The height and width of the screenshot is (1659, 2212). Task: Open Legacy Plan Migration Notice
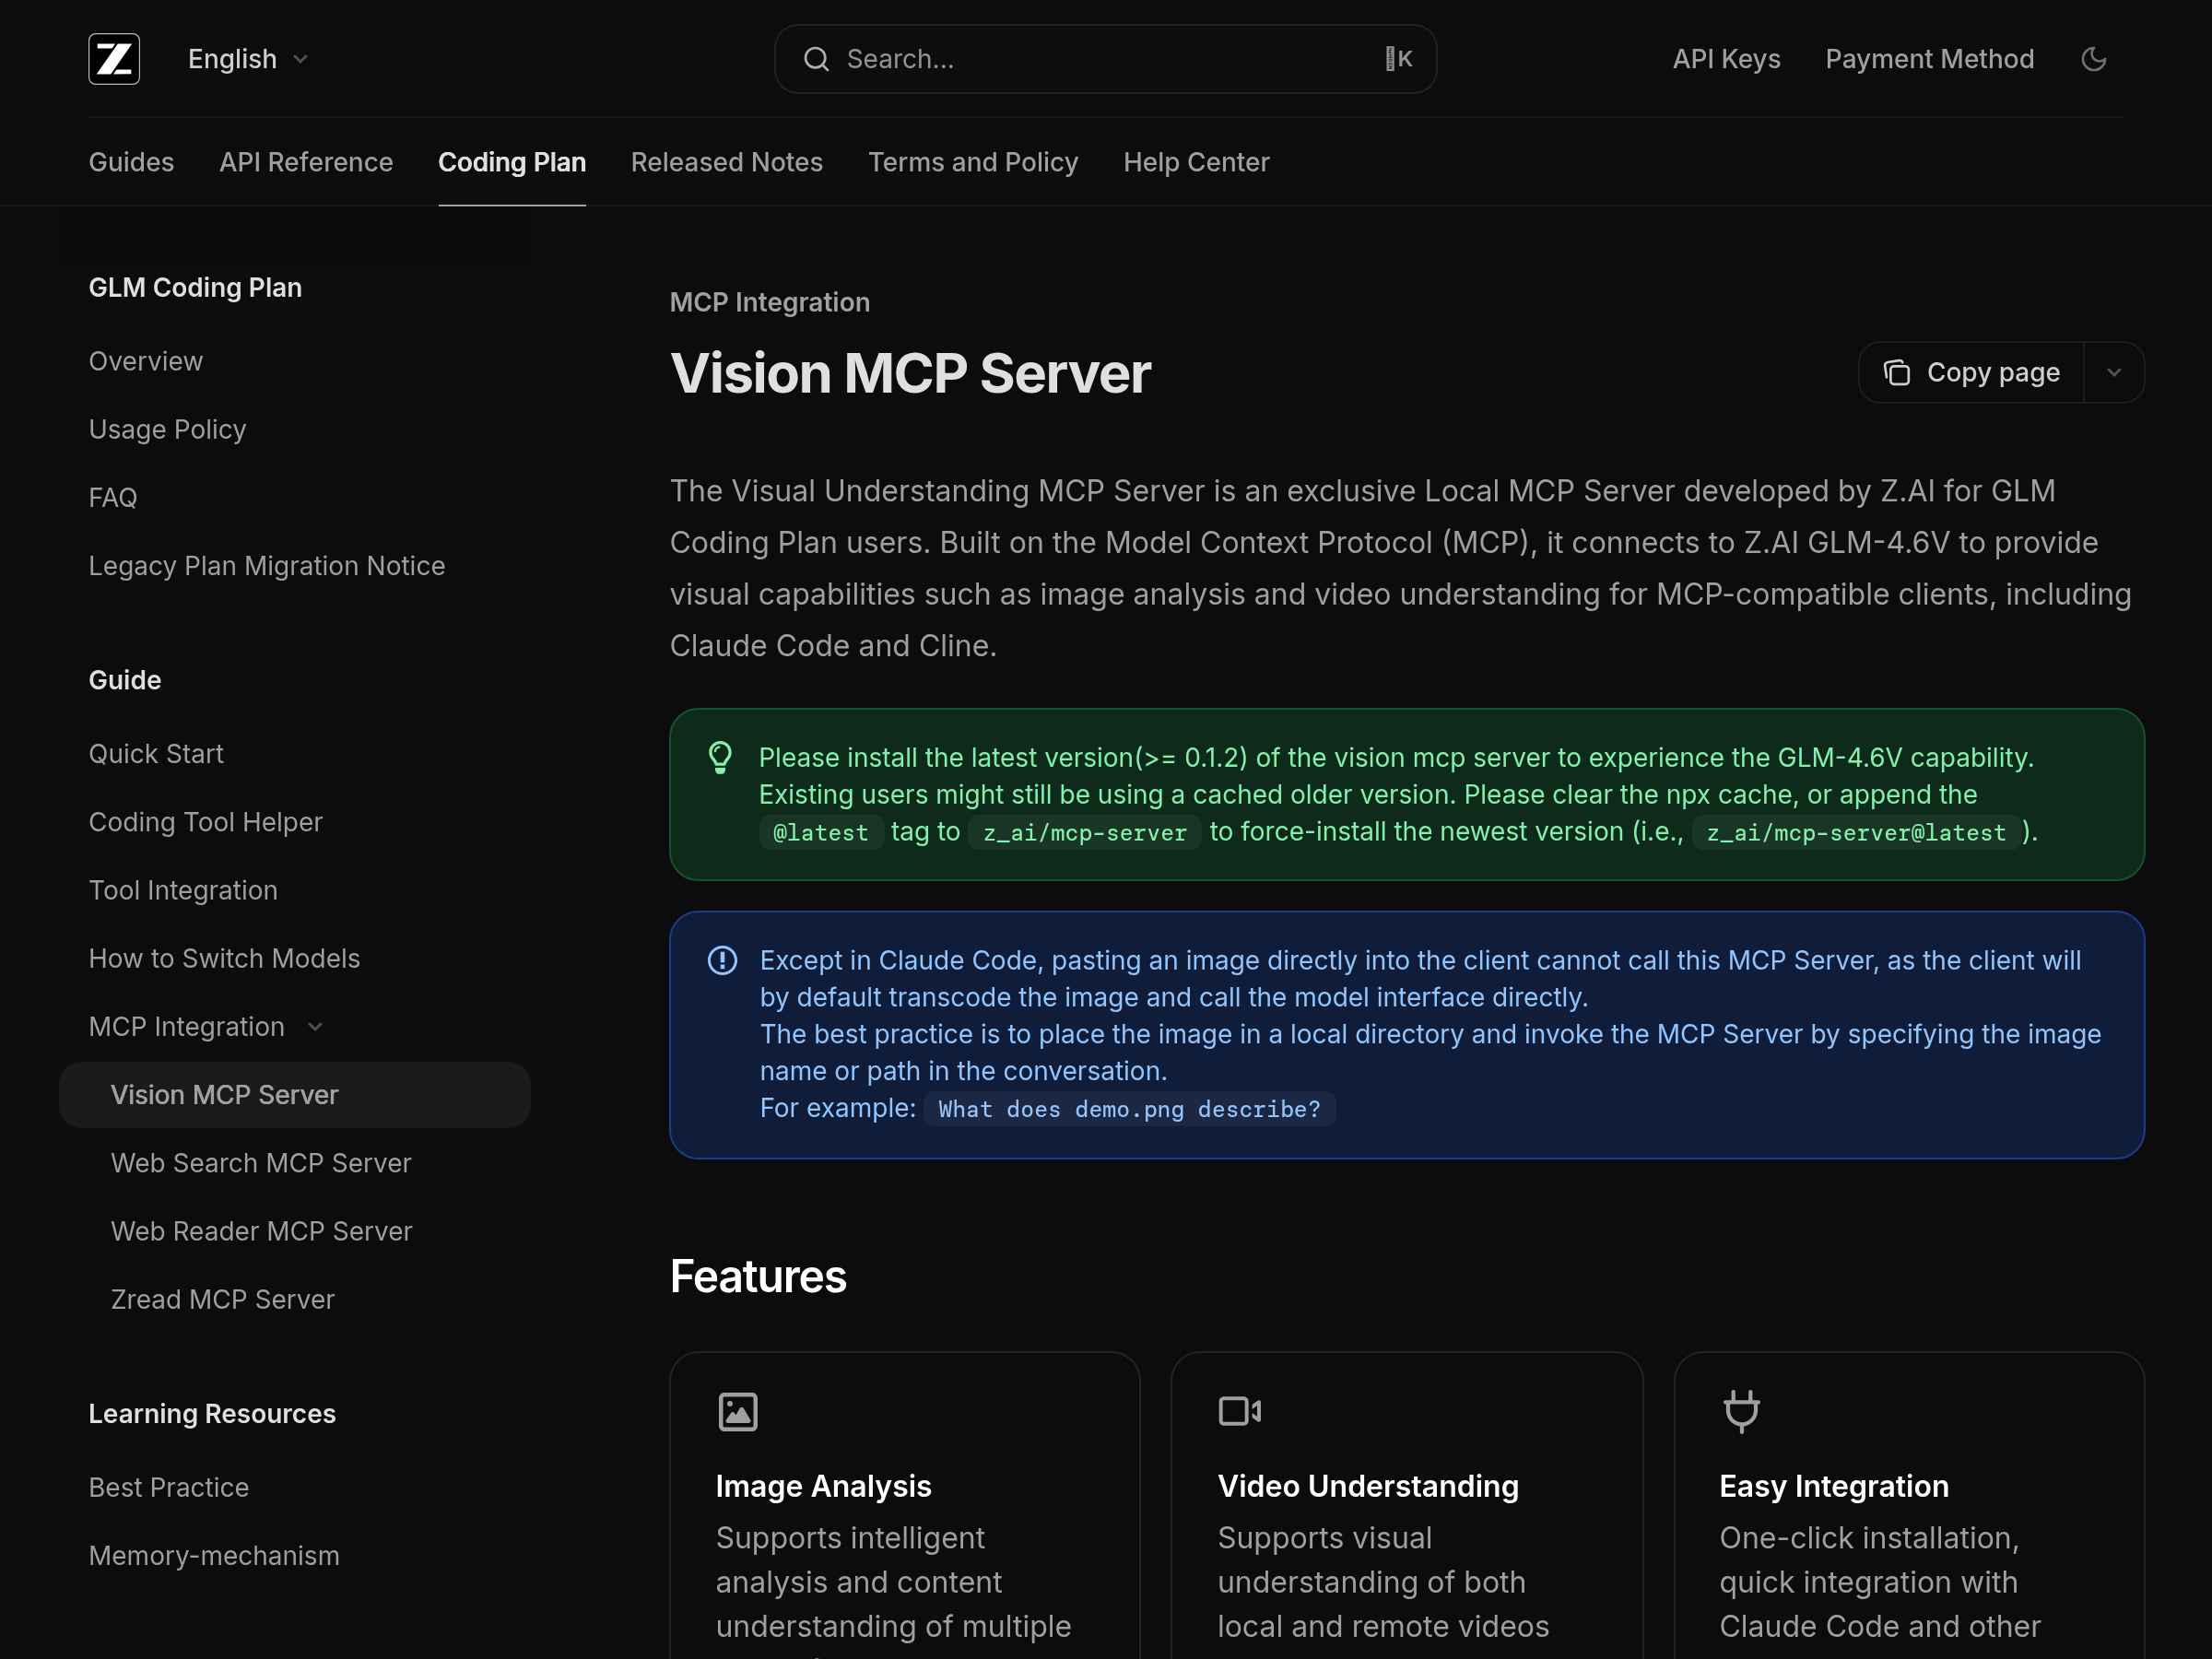267,566
